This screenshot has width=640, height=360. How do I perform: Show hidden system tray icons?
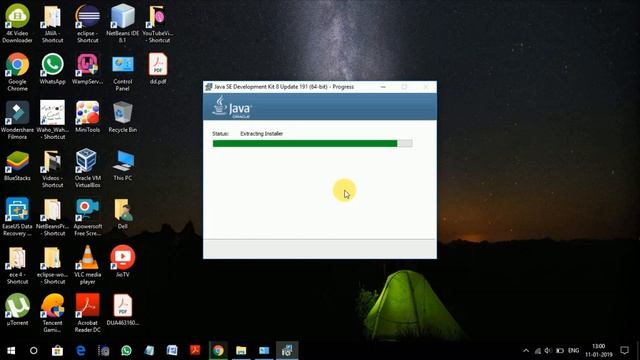click(x=526, y=350)
